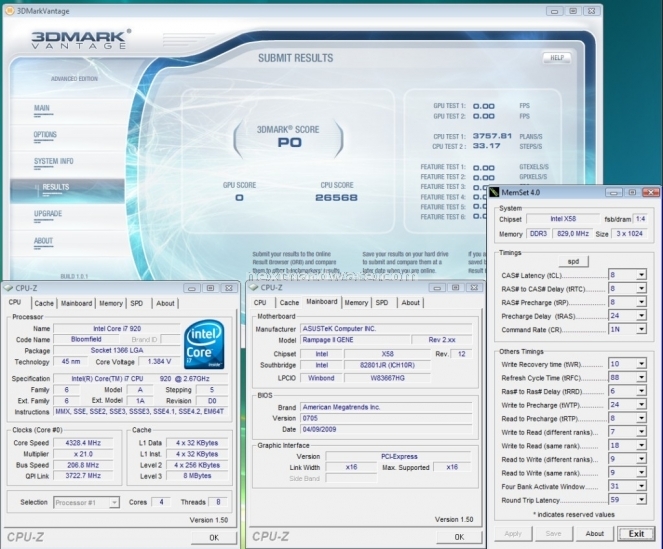This screenshot has width=663, height=549.
Task: Close the 3DMark Vantage window
Action: (592, 11)
